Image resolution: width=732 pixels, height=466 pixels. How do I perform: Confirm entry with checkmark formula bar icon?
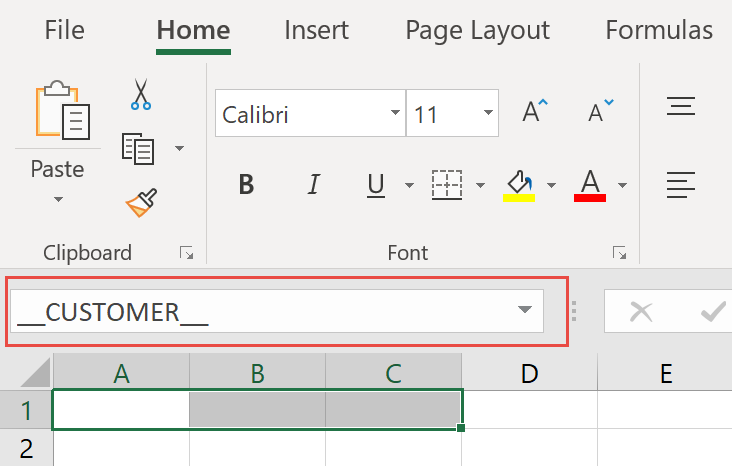pyautogui.click(x=713, y=311)
